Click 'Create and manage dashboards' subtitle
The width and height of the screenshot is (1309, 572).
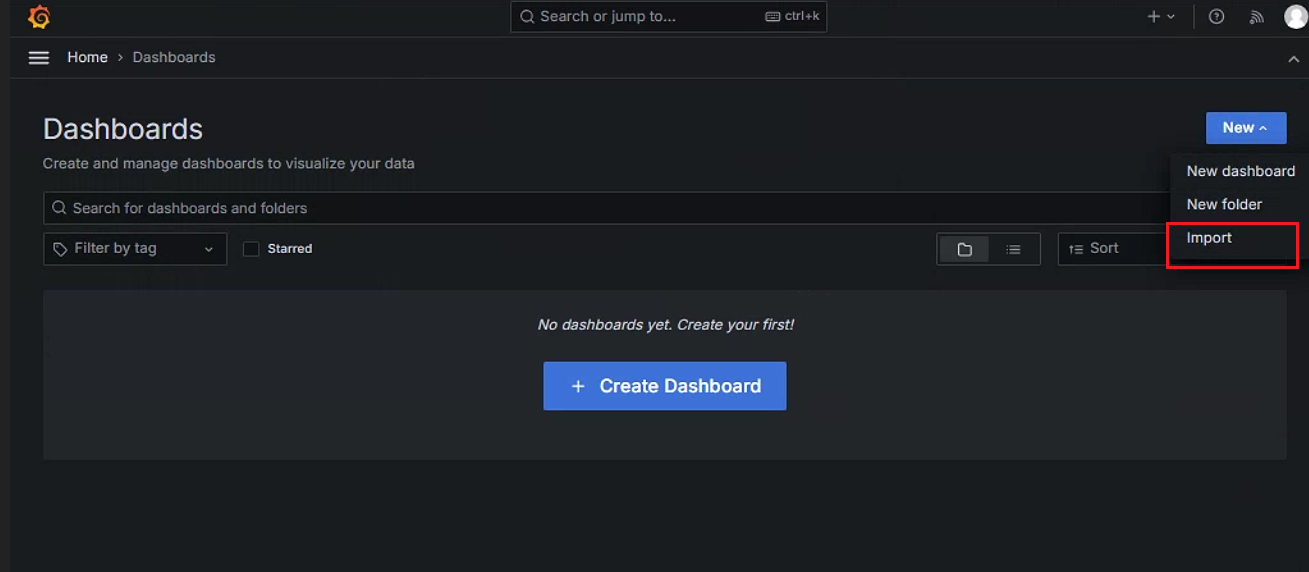point(228,163)
